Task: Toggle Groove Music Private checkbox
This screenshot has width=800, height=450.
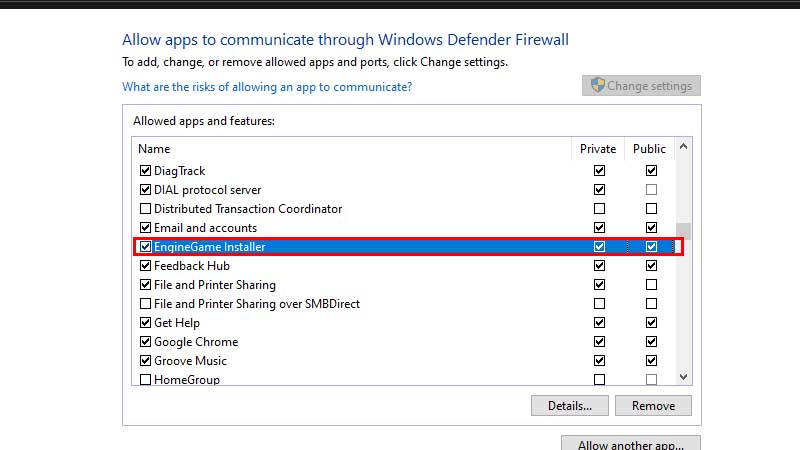Action: coord(599,361)
